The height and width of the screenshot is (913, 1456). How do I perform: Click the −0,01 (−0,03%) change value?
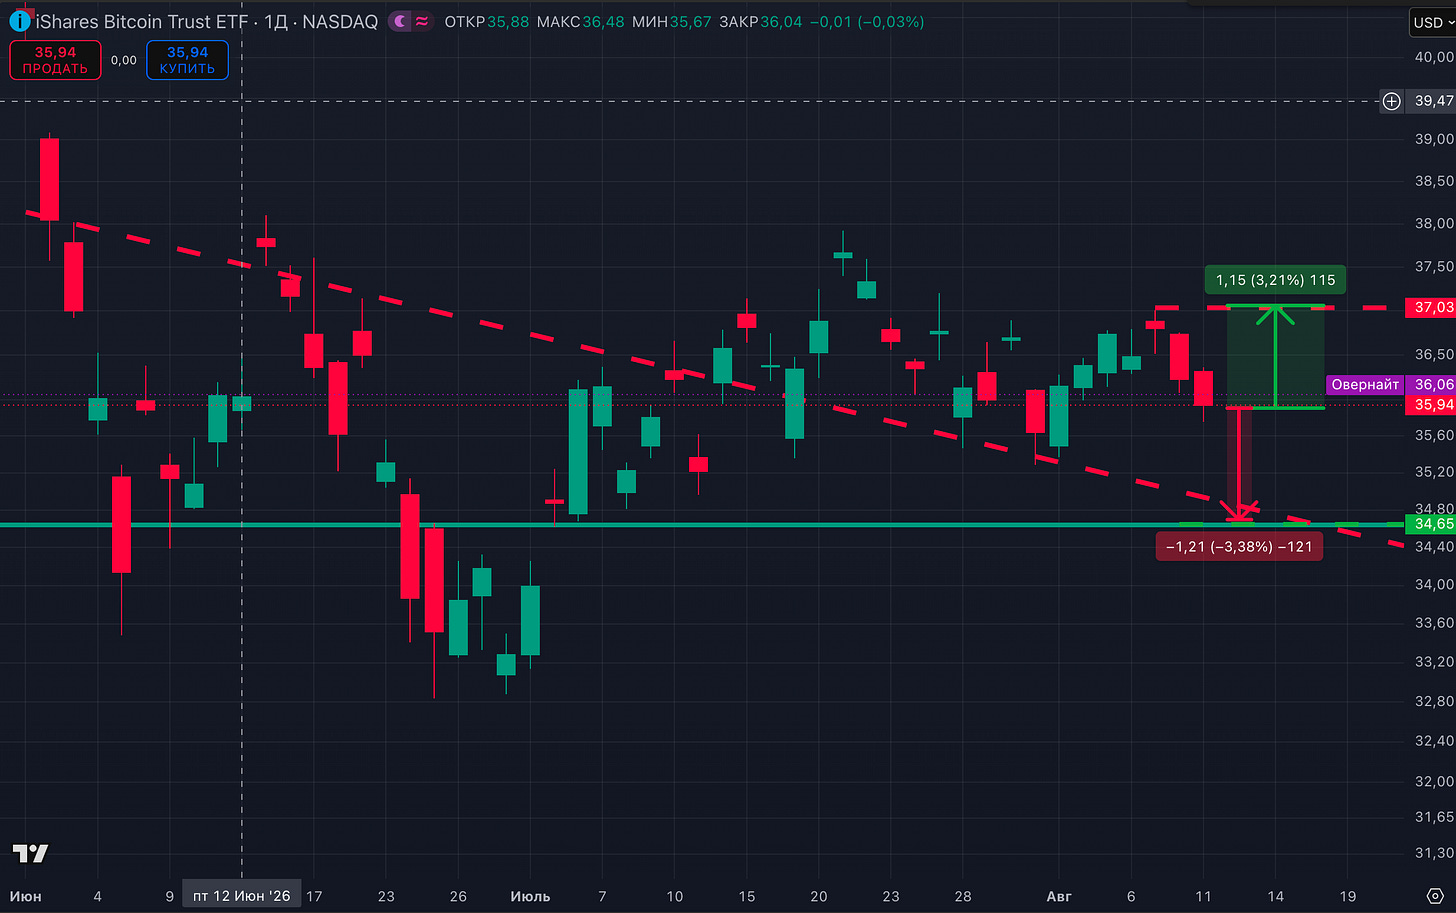(x=867, y=21)
